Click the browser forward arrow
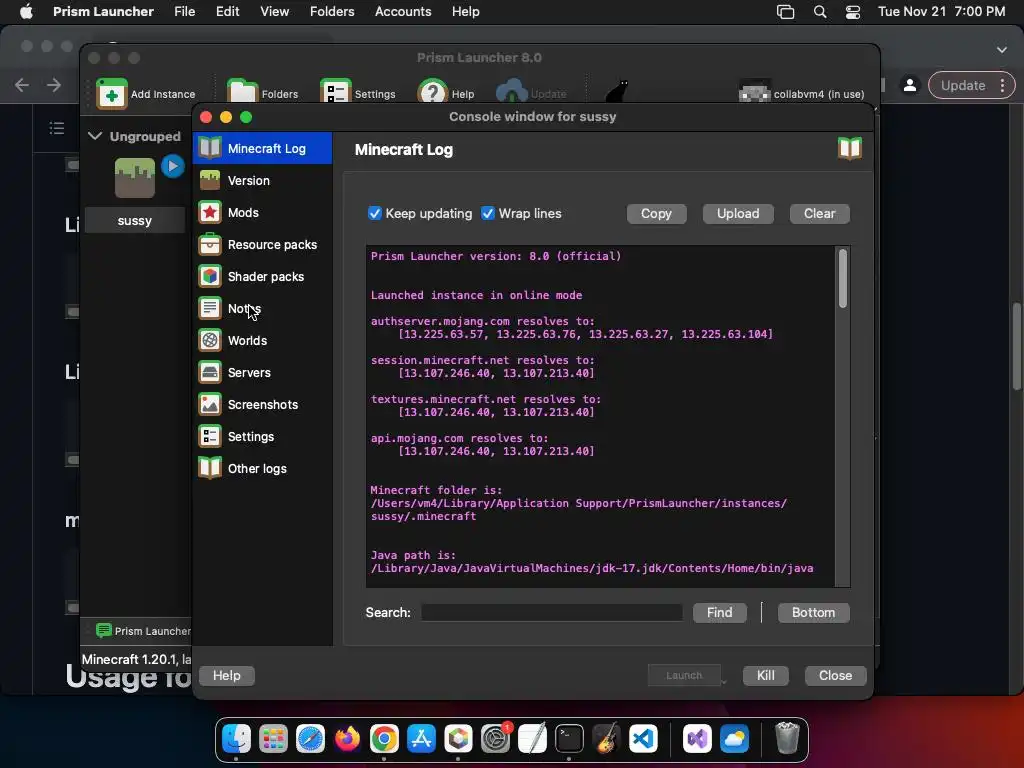Image resolution: width=1024 pixels, height=768 pixels. click(54, 85)
